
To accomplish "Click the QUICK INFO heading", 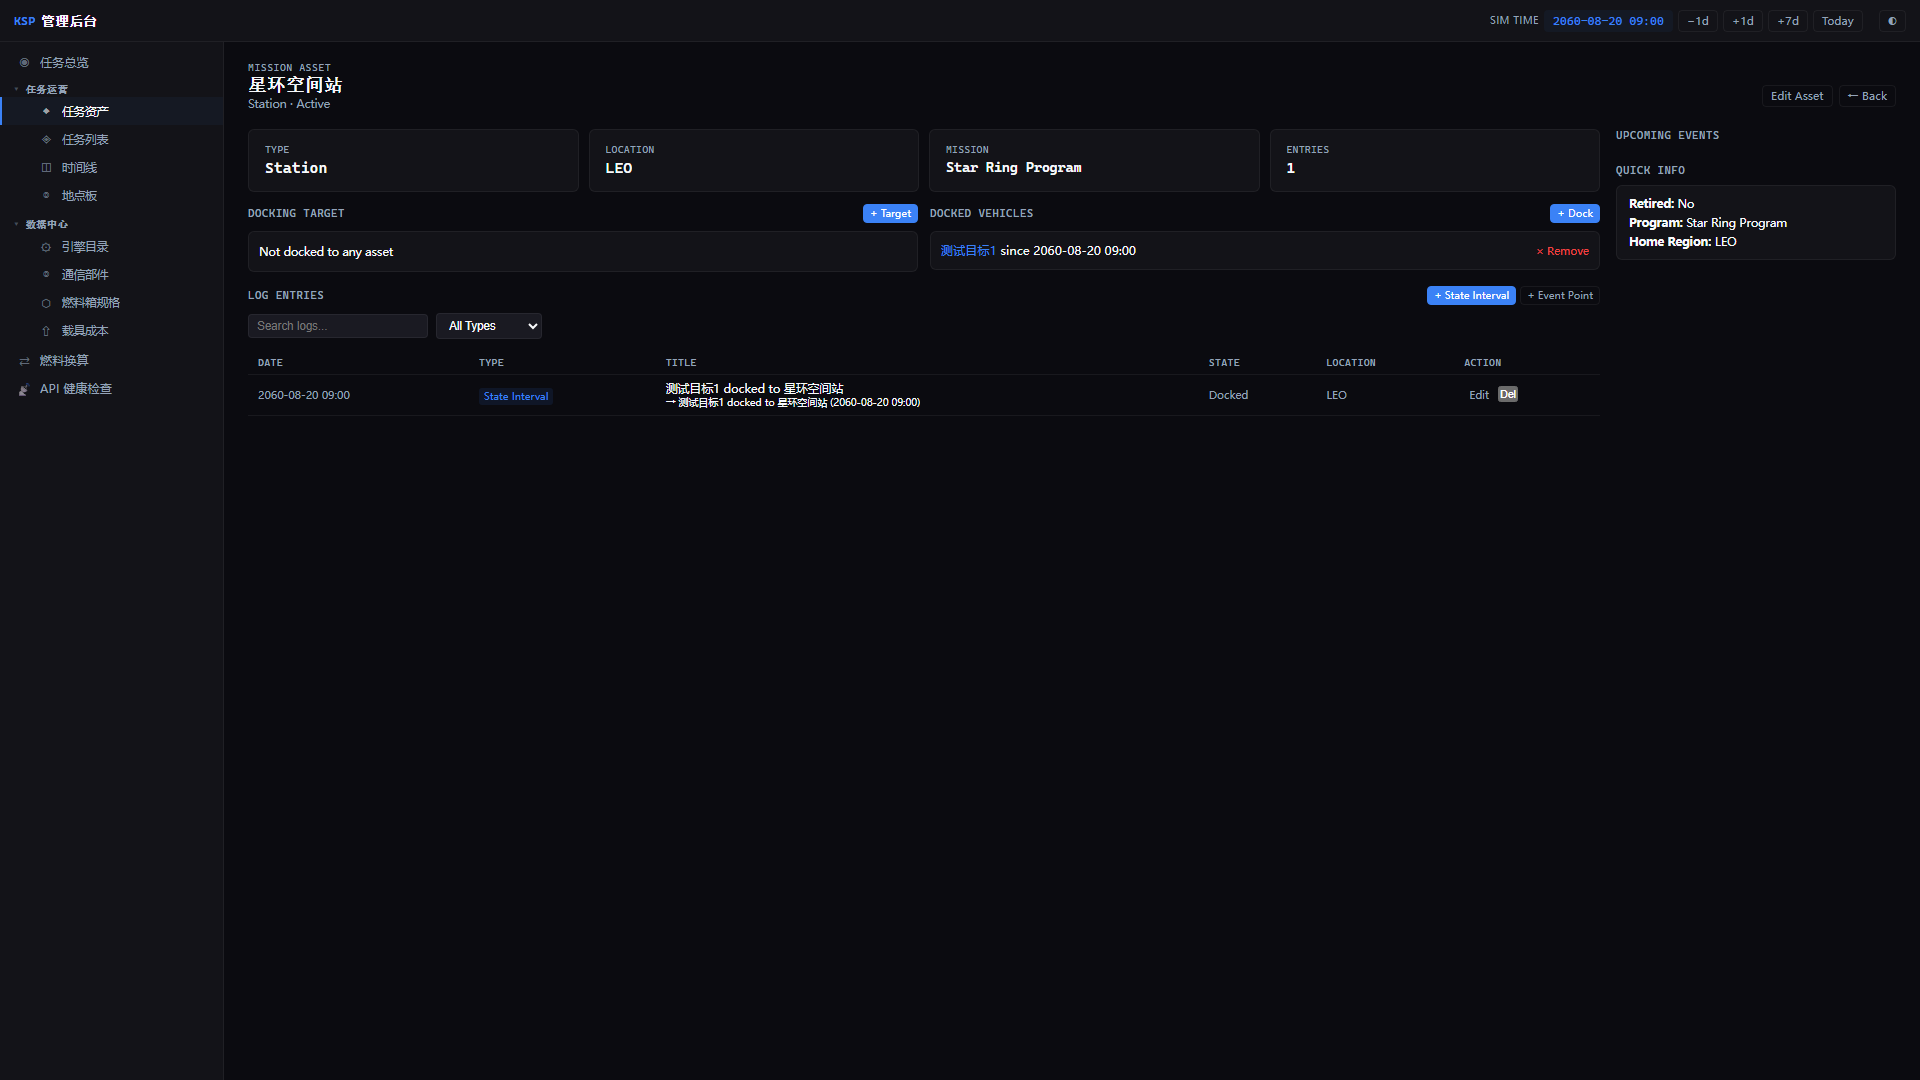I will [1650, 170].
